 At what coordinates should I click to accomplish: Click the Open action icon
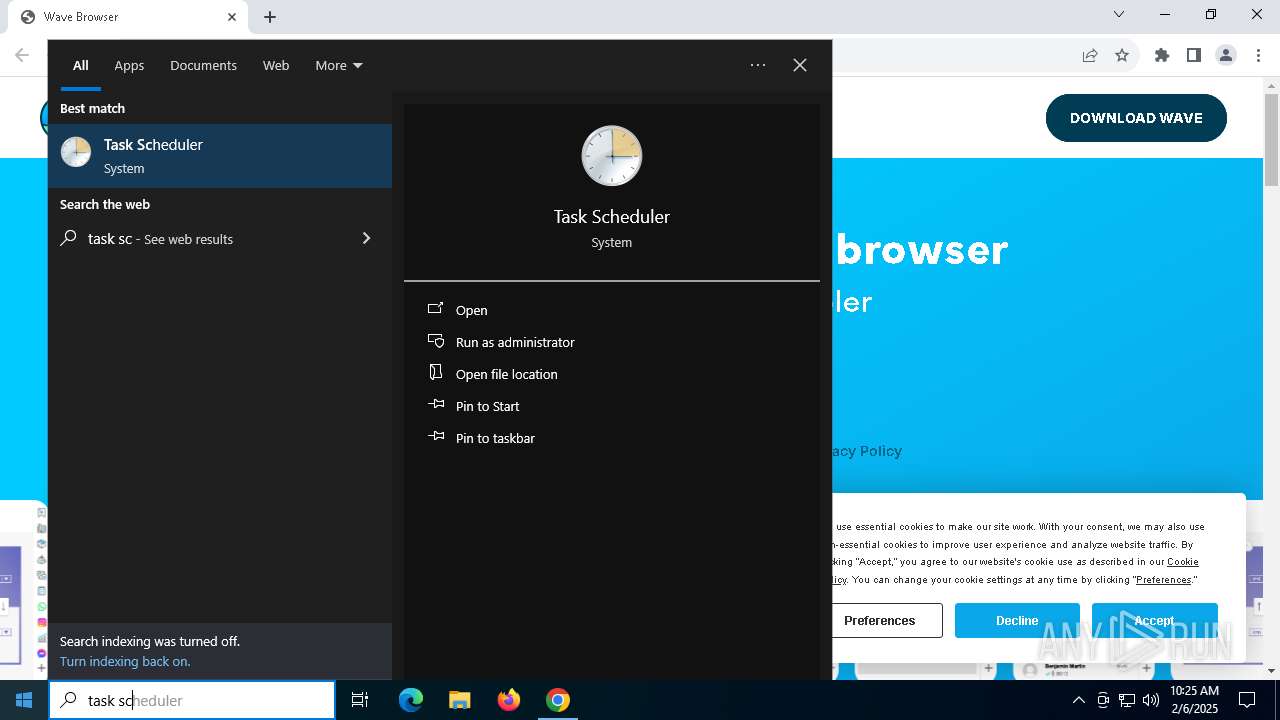436,309
